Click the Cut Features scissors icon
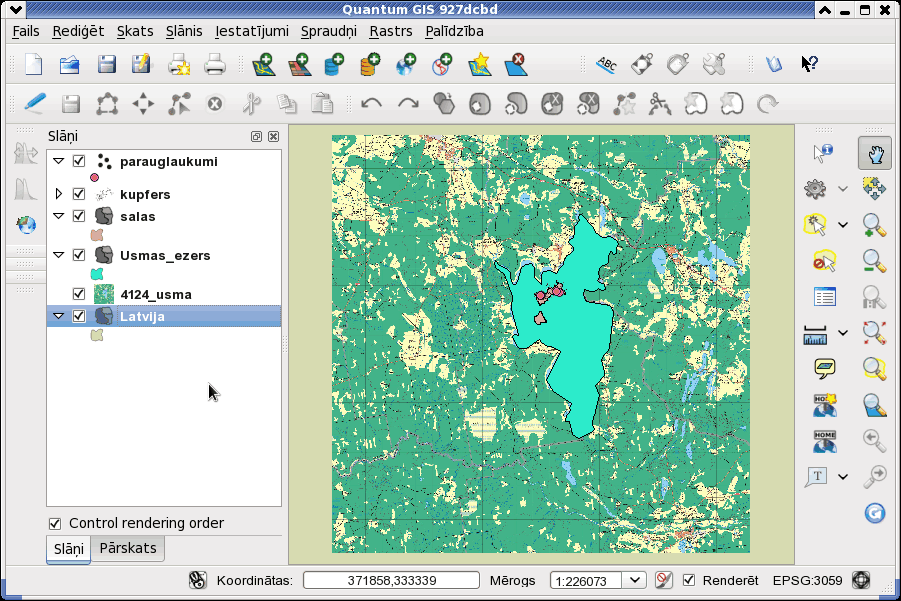Viewport: 901px width, 601px height. tap(251, 104)
